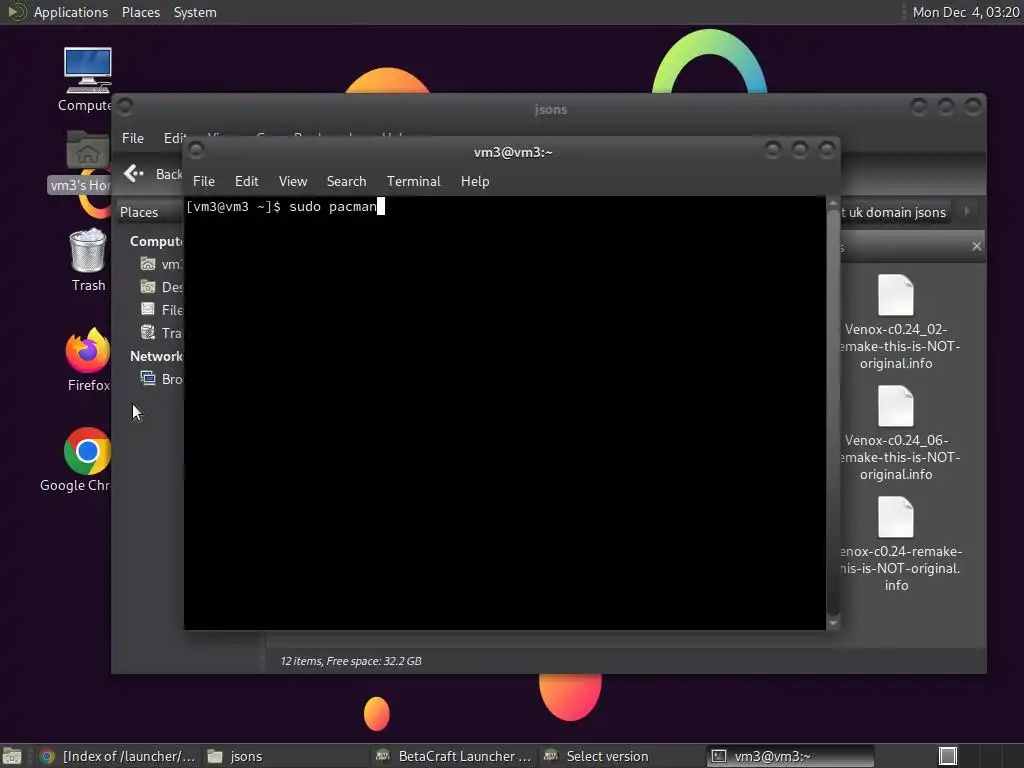The height and width of the screenshot is (768, 1024).
Task: Select the Trash icon in Places sidebar
Action: (x=148, y=332)
